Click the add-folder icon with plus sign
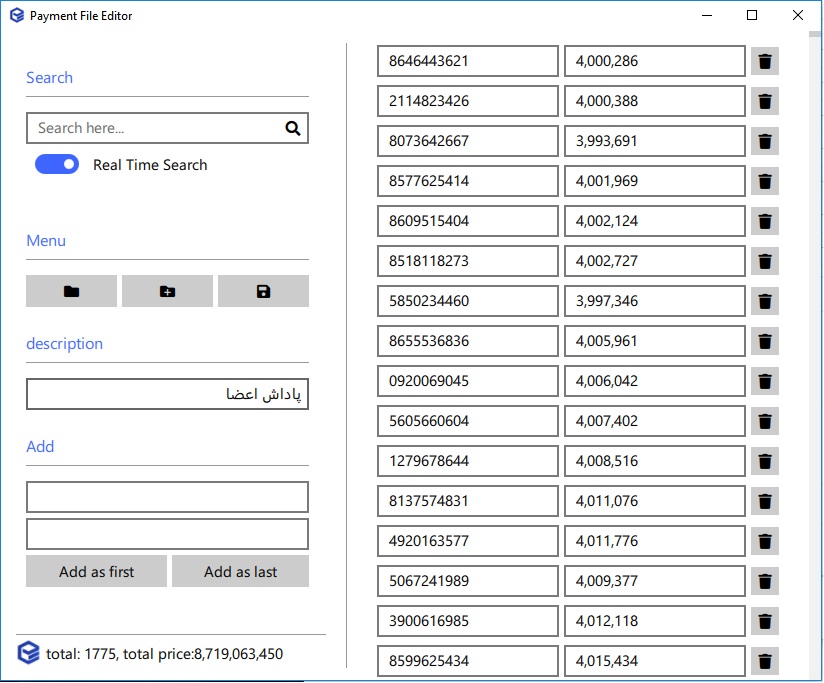824x683 pixels. click(167, 291)
